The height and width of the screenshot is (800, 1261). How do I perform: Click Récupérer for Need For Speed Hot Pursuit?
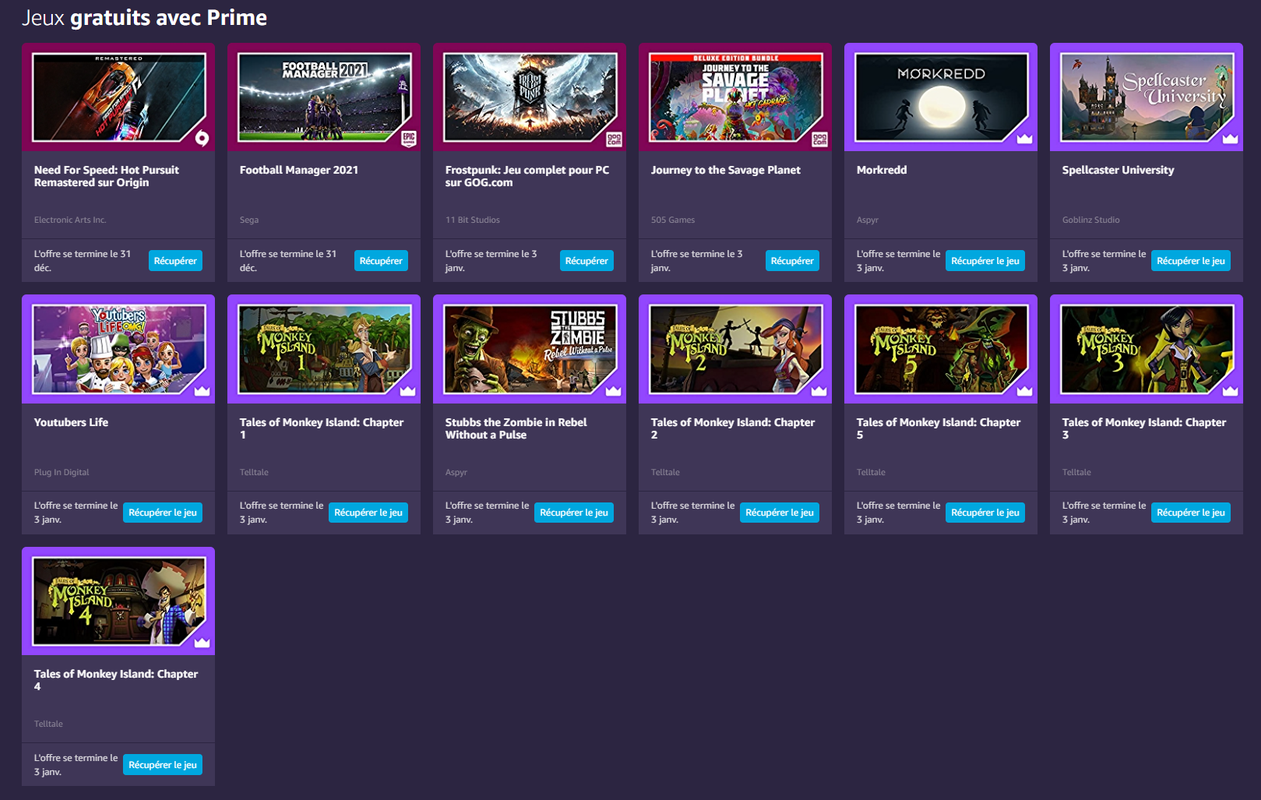(x=175, y=261)
